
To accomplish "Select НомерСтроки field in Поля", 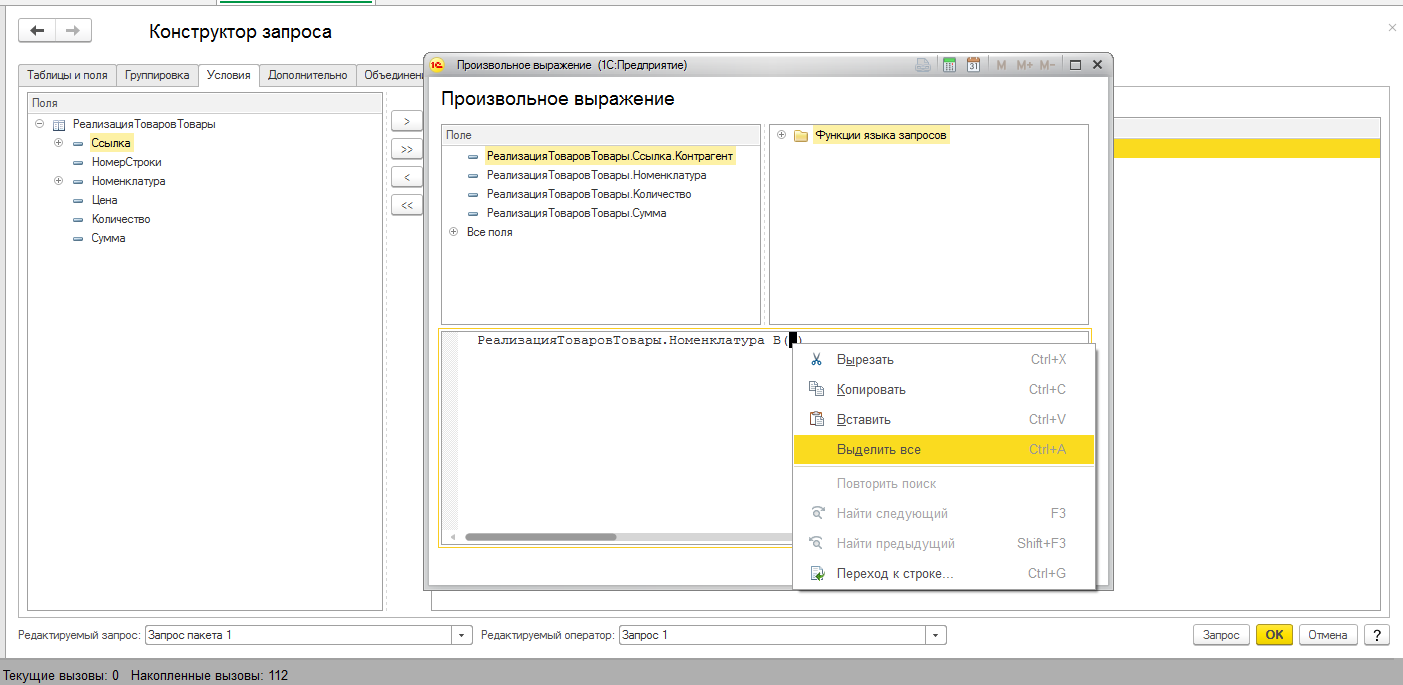I will [x=126, y=162].
